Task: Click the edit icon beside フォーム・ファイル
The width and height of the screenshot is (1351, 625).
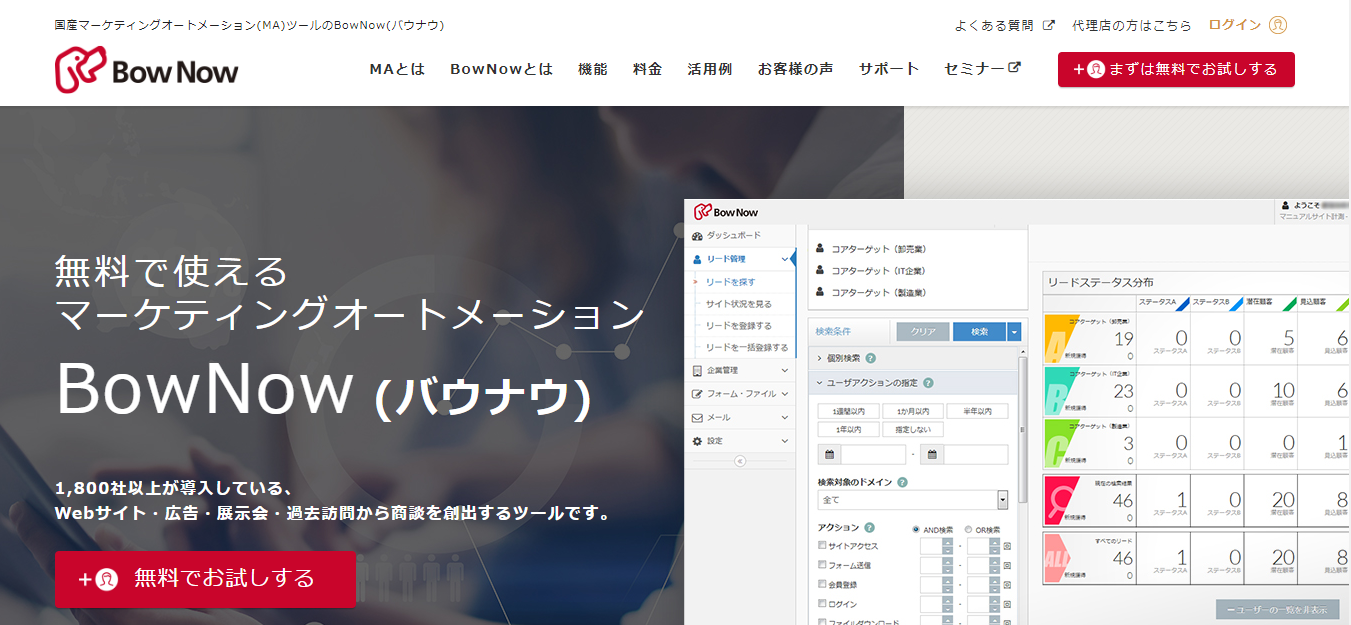Action: coord(698,394)
